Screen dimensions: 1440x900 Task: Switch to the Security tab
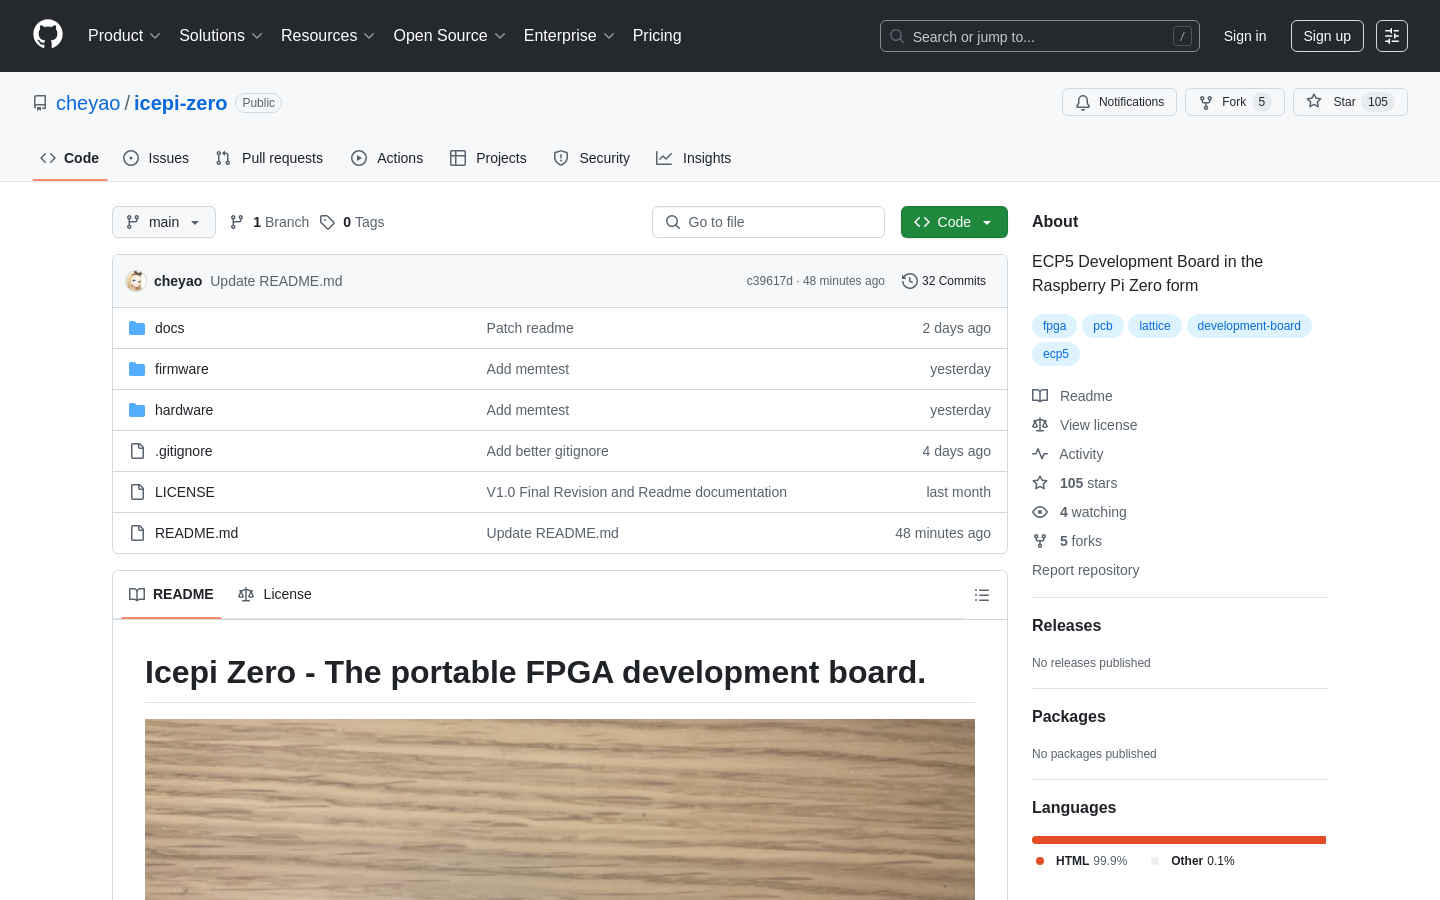592,158
